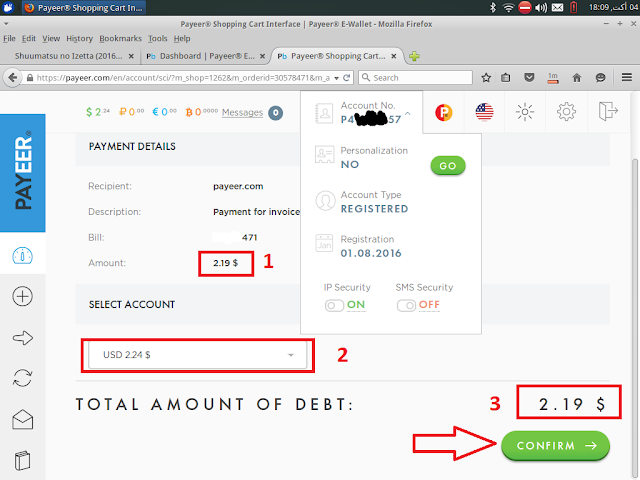Toggle theme with the sun icon

(525, 112)
